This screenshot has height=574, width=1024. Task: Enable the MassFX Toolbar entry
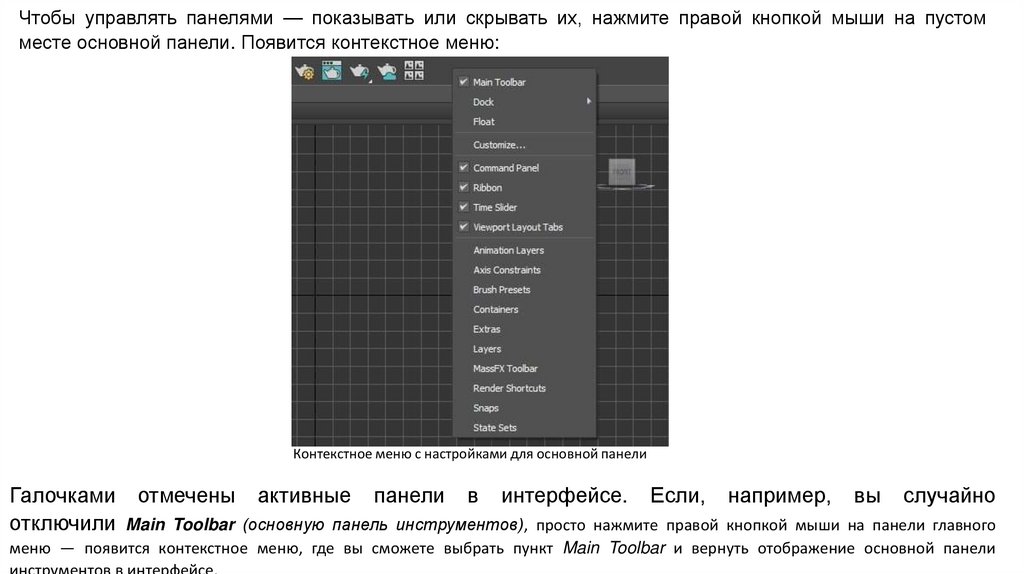524,368
